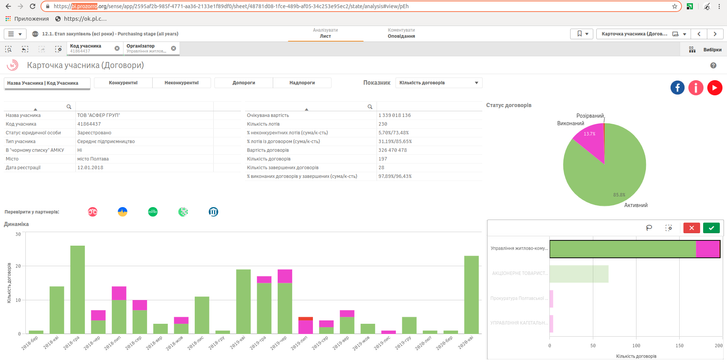727x363 pixels.
Task: Open the selections tool grid icon
Action: 692,49
